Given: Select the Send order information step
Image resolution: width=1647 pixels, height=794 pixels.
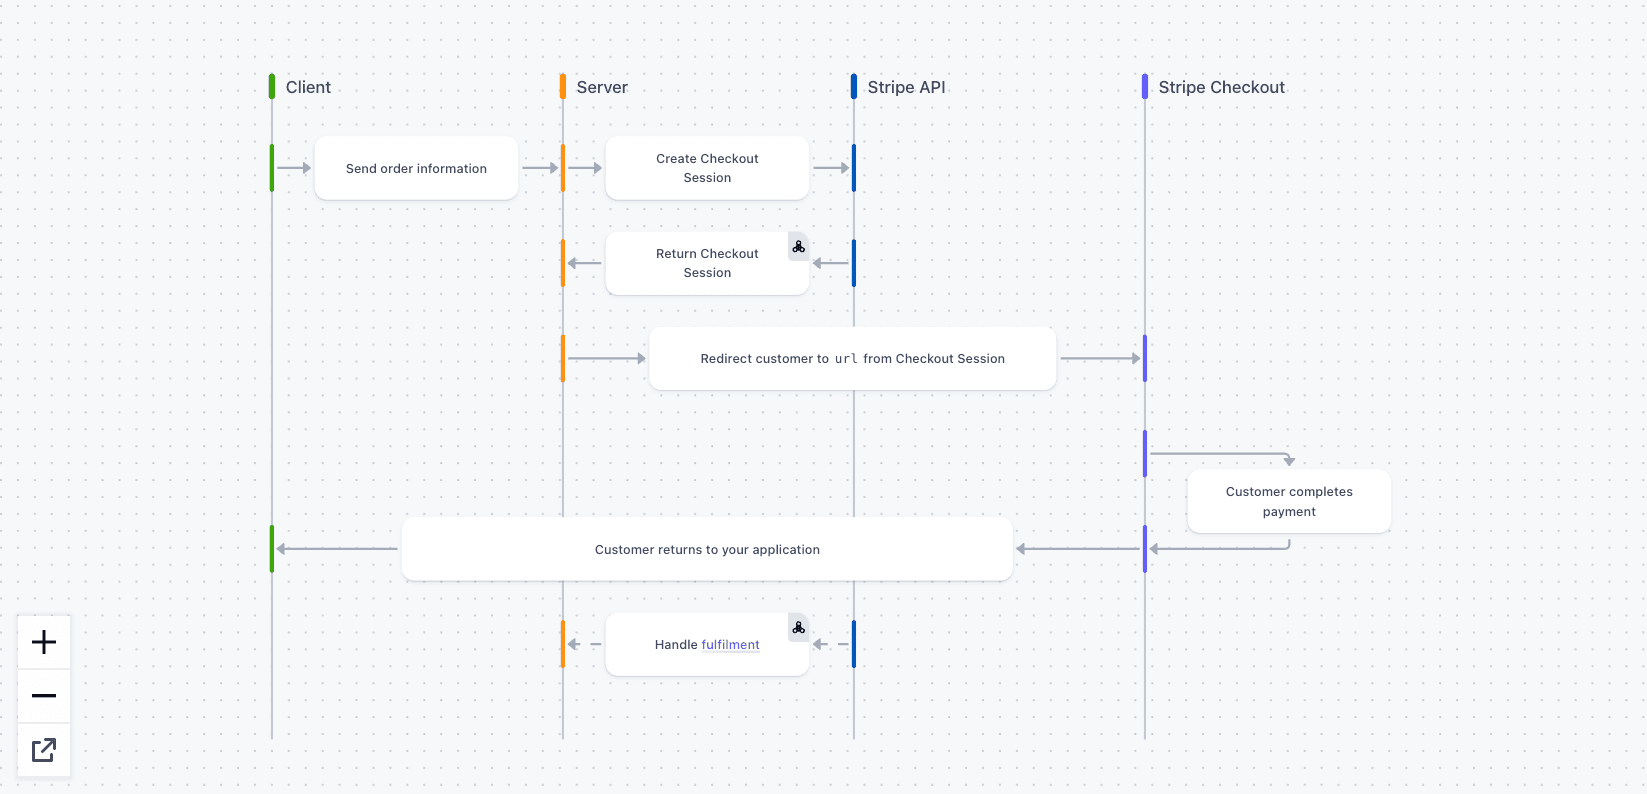Looking at the screenshot, I should [x=416, y=168].
